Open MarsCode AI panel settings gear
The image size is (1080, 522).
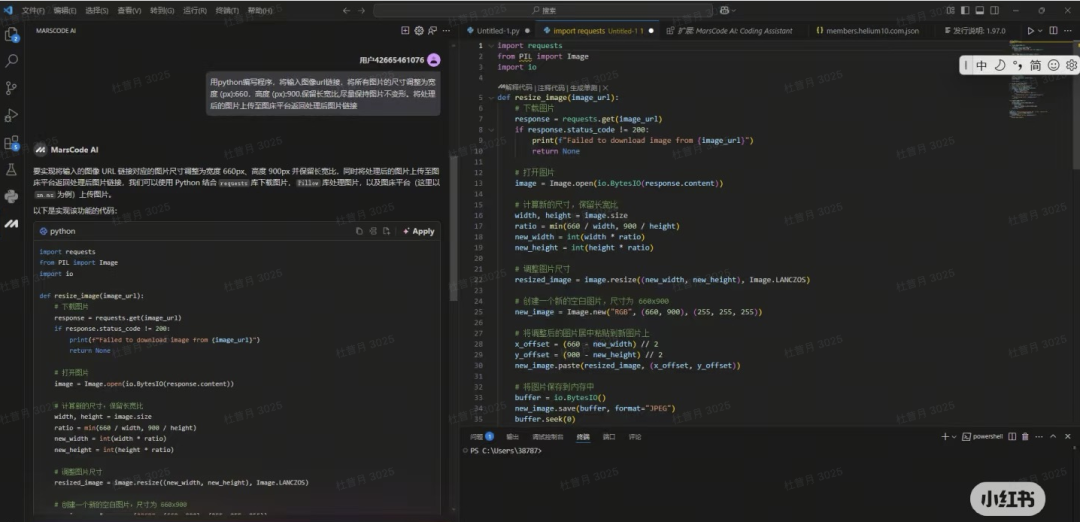(419, 31)
